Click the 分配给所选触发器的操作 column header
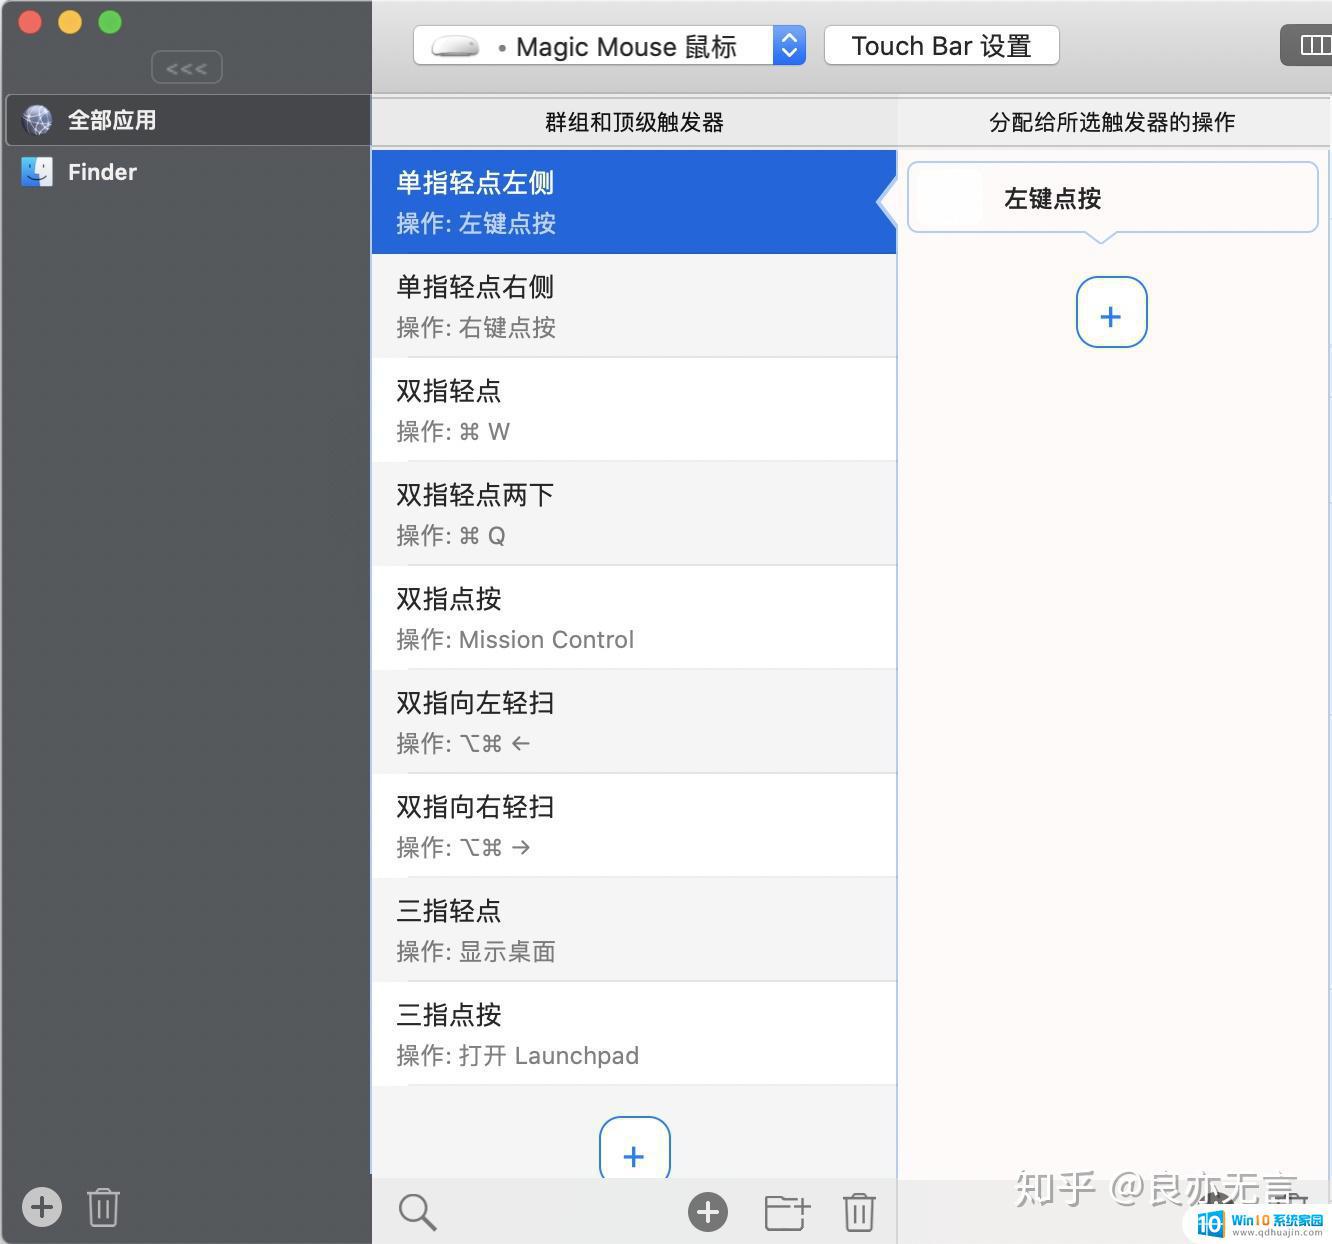1332x1244 pixels. (x=1112, y=122)
